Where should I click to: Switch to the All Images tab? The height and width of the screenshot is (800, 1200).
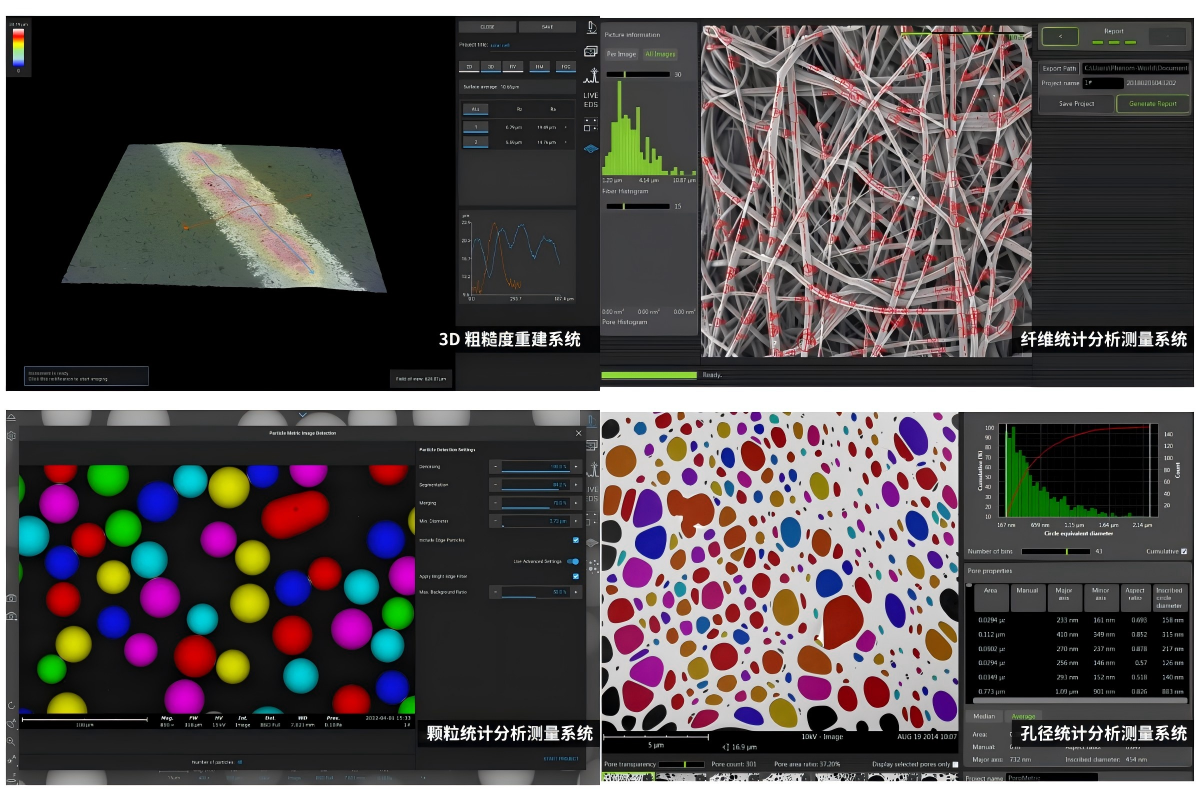660,54
